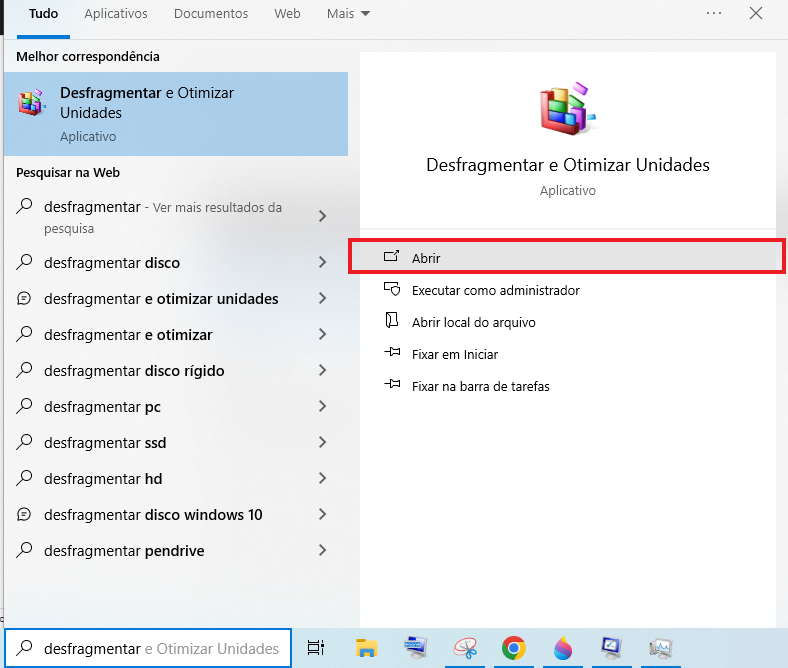Screen dimensions: 788x668
Task: Switch to the Aplicativos tab
Action: 116,14
